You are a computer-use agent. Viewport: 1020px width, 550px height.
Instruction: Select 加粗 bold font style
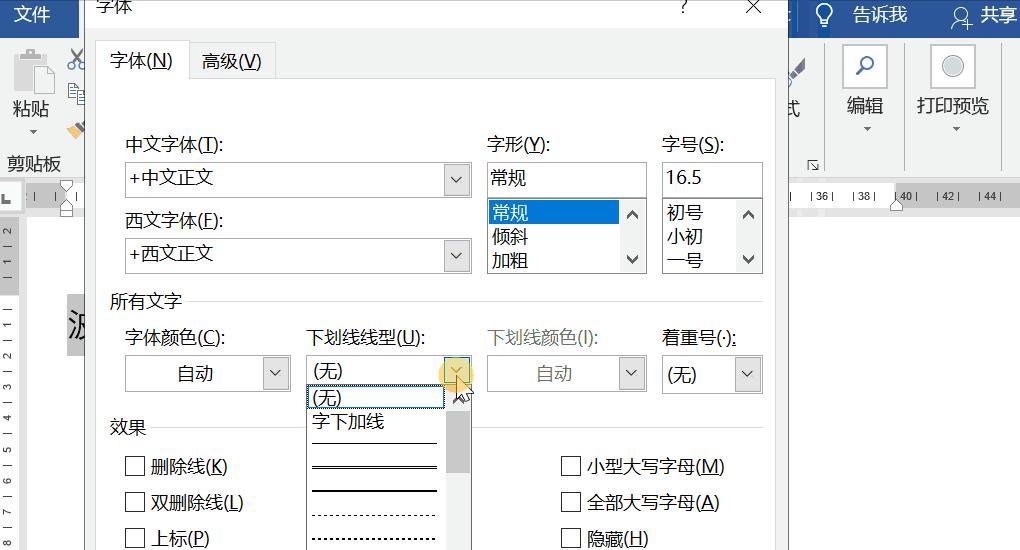pyautogui.click(x=554, y=260)
